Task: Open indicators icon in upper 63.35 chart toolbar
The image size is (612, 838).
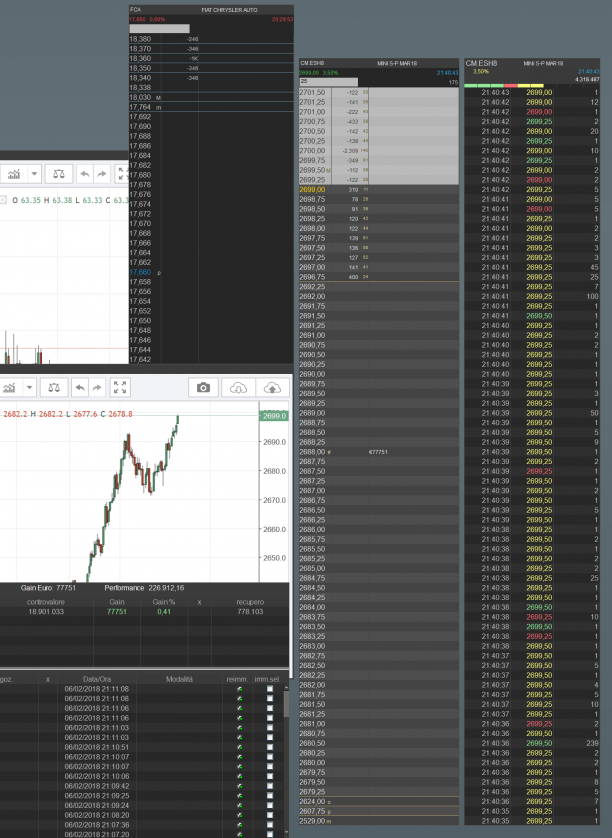Action: pos(13,174)
